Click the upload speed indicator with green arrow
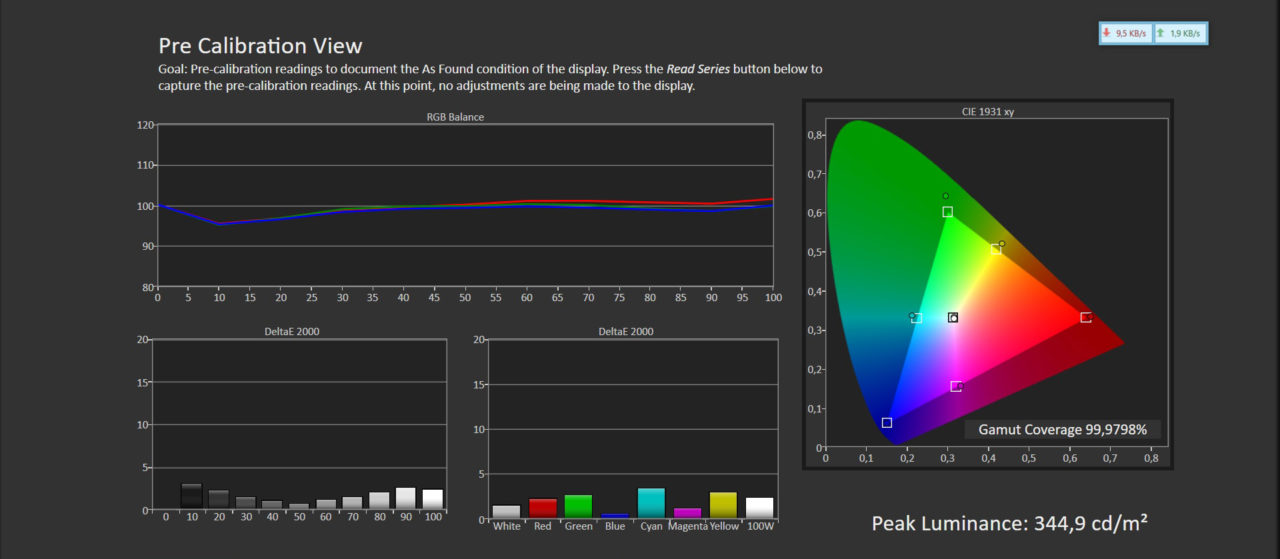 pyautogui.click(x=1180, y=33)
